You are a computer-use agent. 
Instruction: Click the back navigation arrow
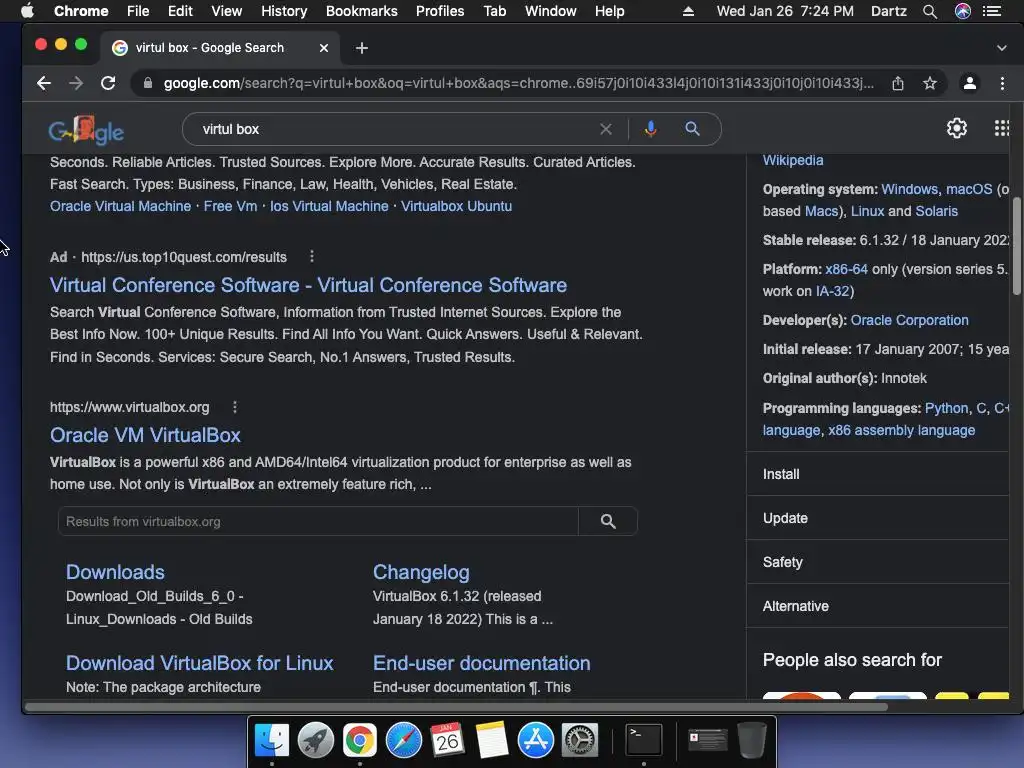[44, 83]
